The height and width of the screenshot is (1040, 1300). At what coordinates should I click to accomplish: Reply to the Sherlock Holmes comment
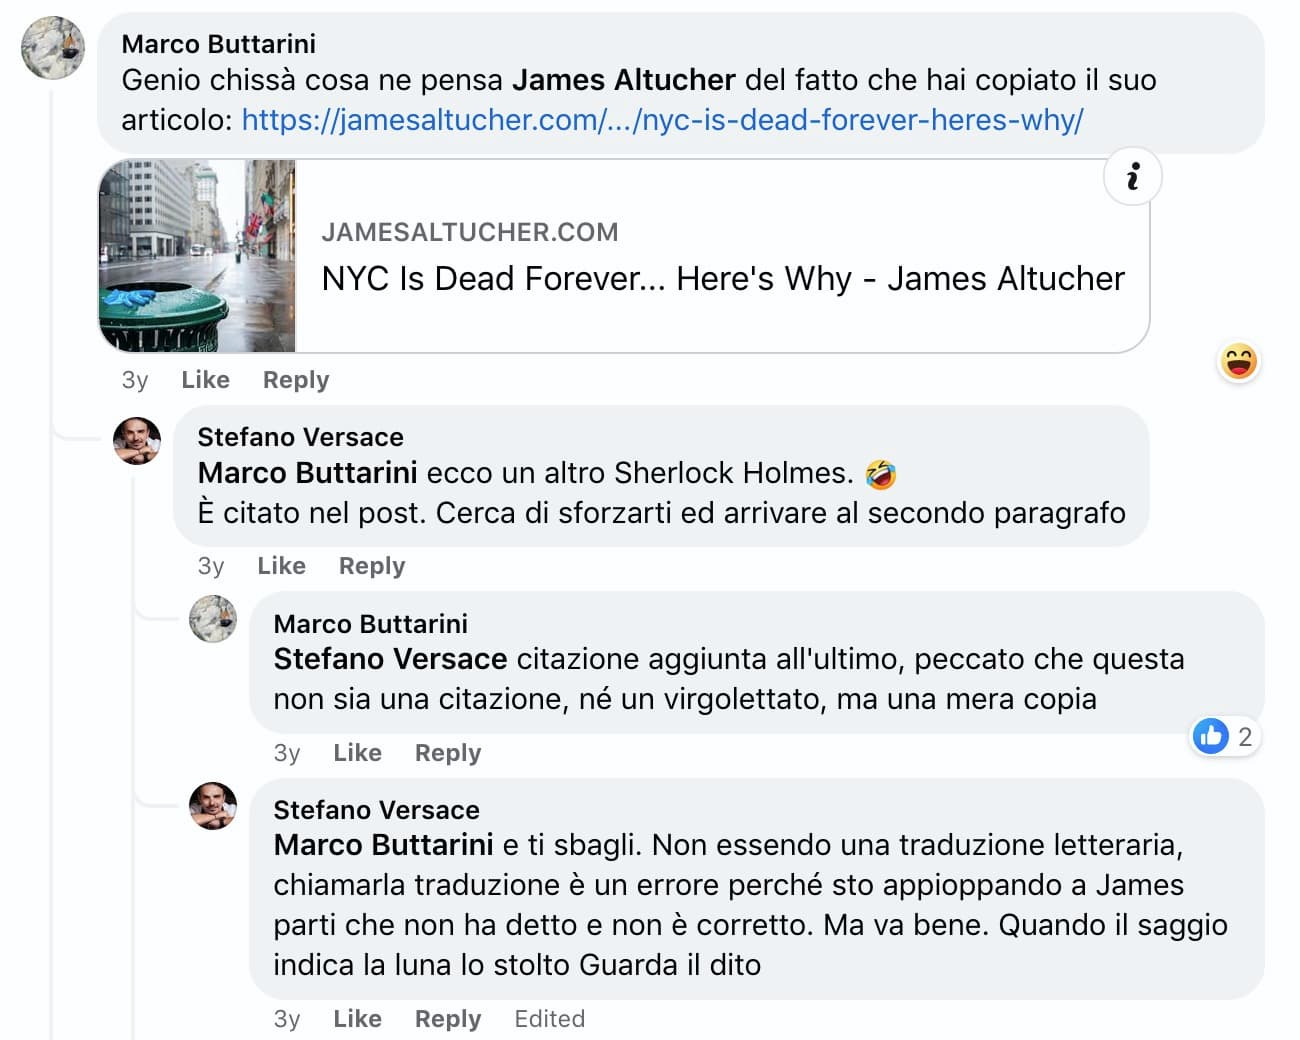(372, 566)
